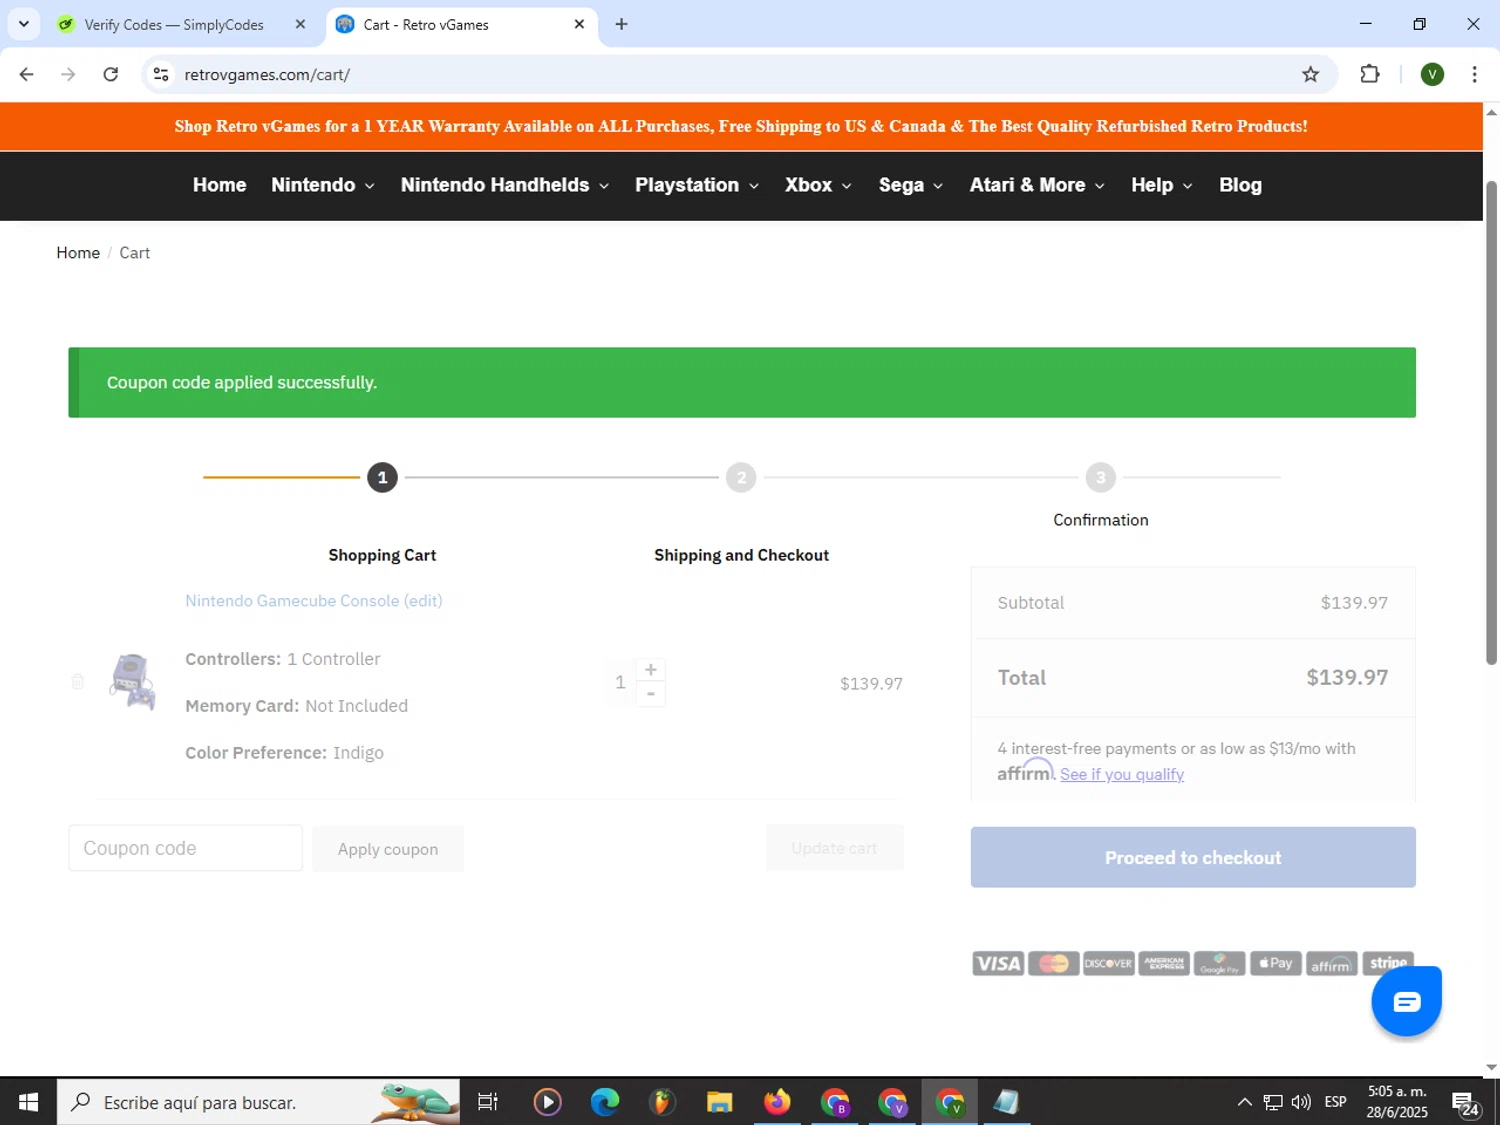This screenshot has width=1500, height=1125.
Task: Expand Atari & More menu
Action: pos(1037,185)
